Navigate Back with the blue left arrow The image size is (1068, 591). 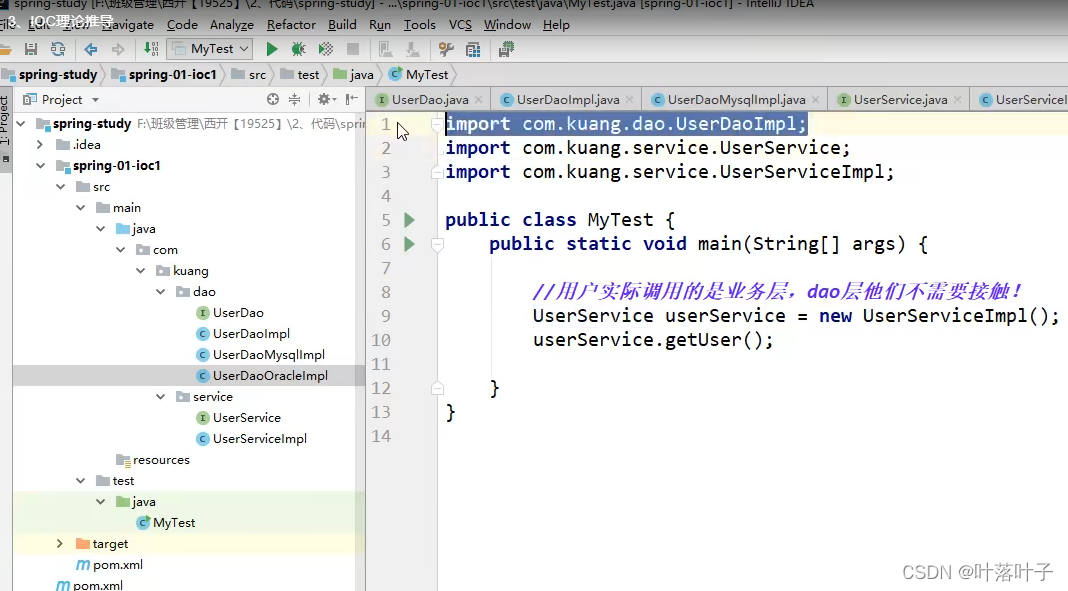click(x=91, y=49)
